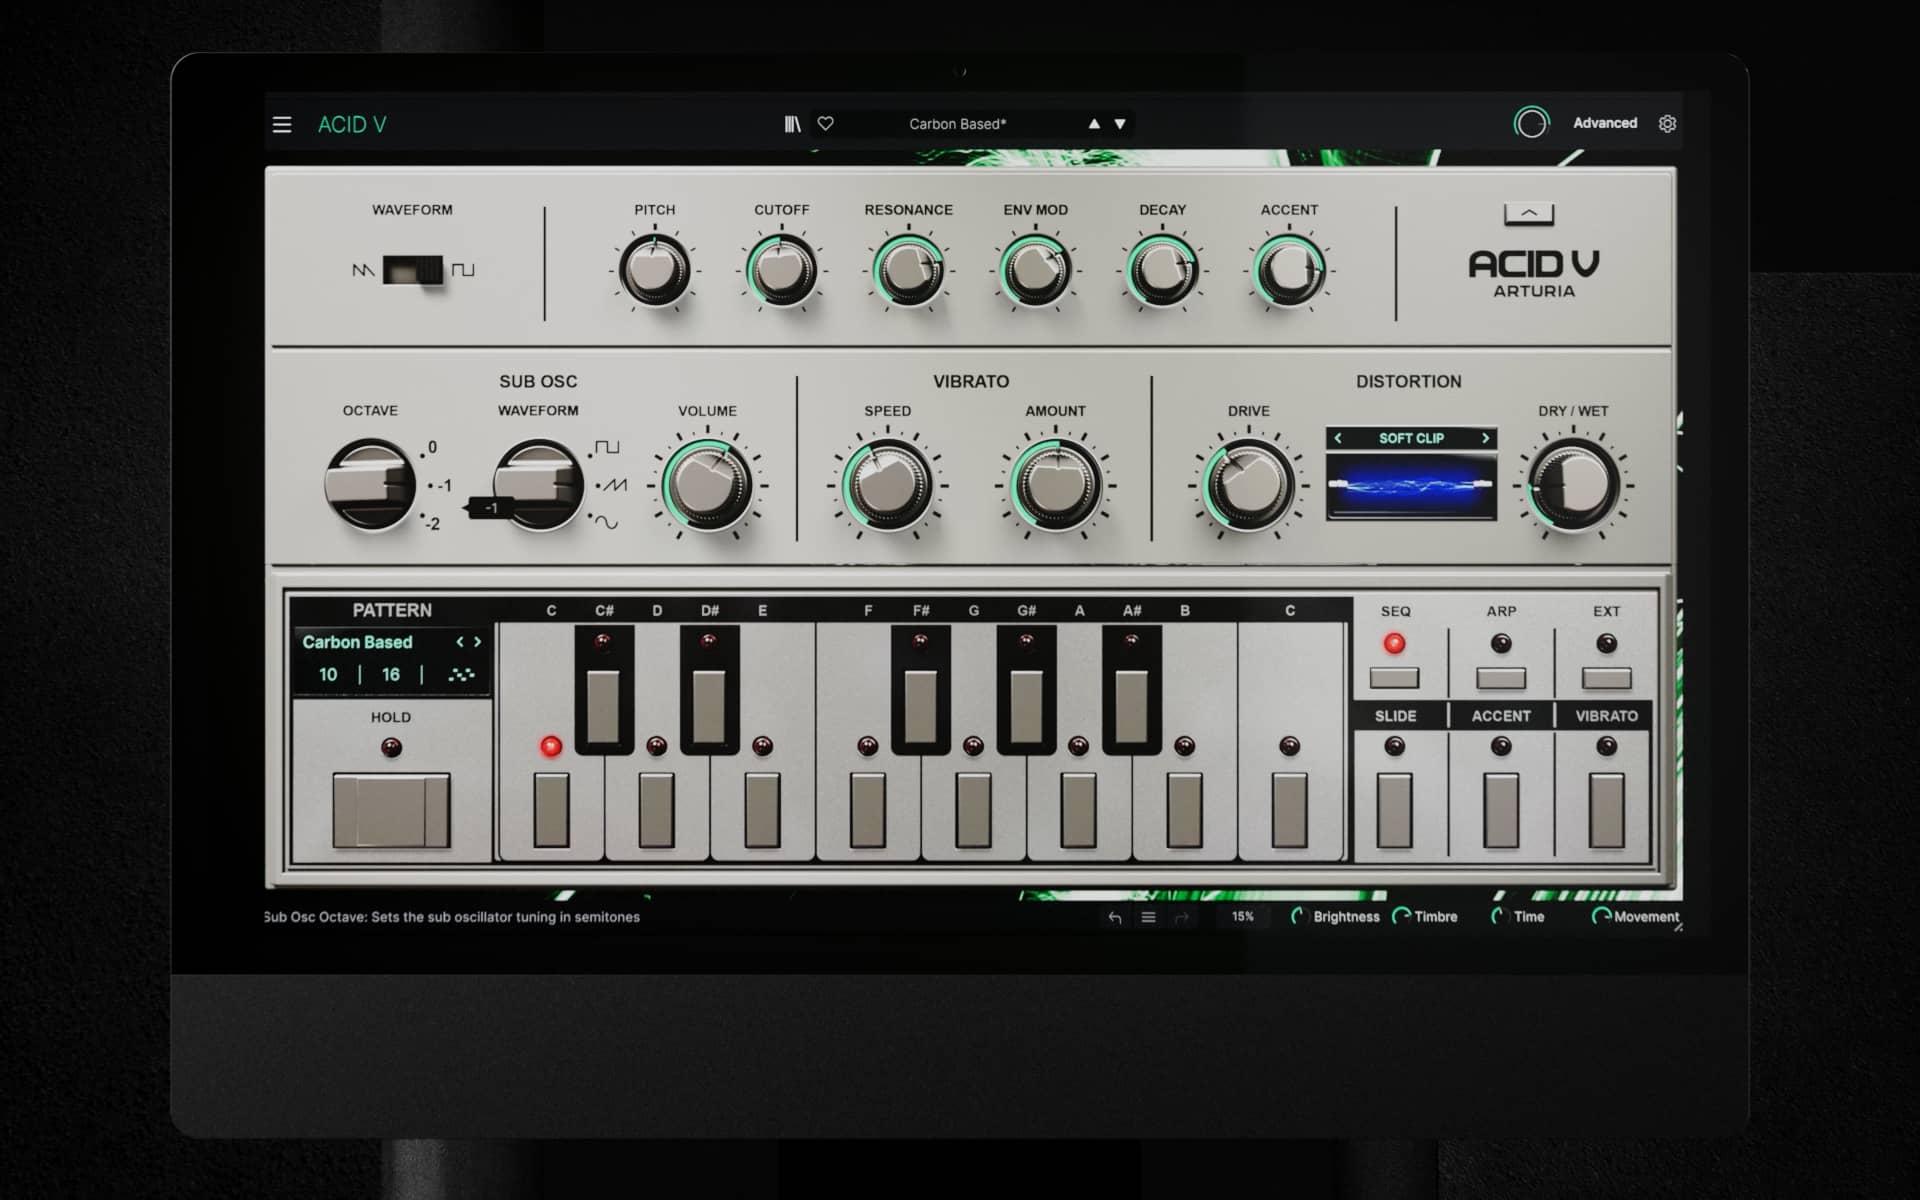Toggle the main Waveform switch

point(413,270)
